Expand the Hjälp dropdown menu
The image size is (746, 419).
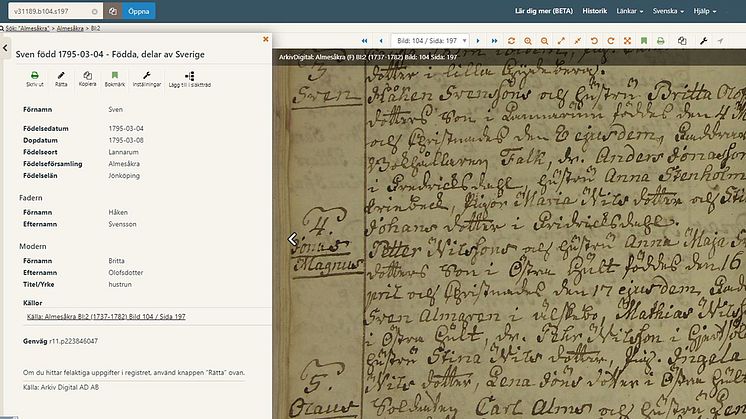pyautogui.click(x=705, y=11)
